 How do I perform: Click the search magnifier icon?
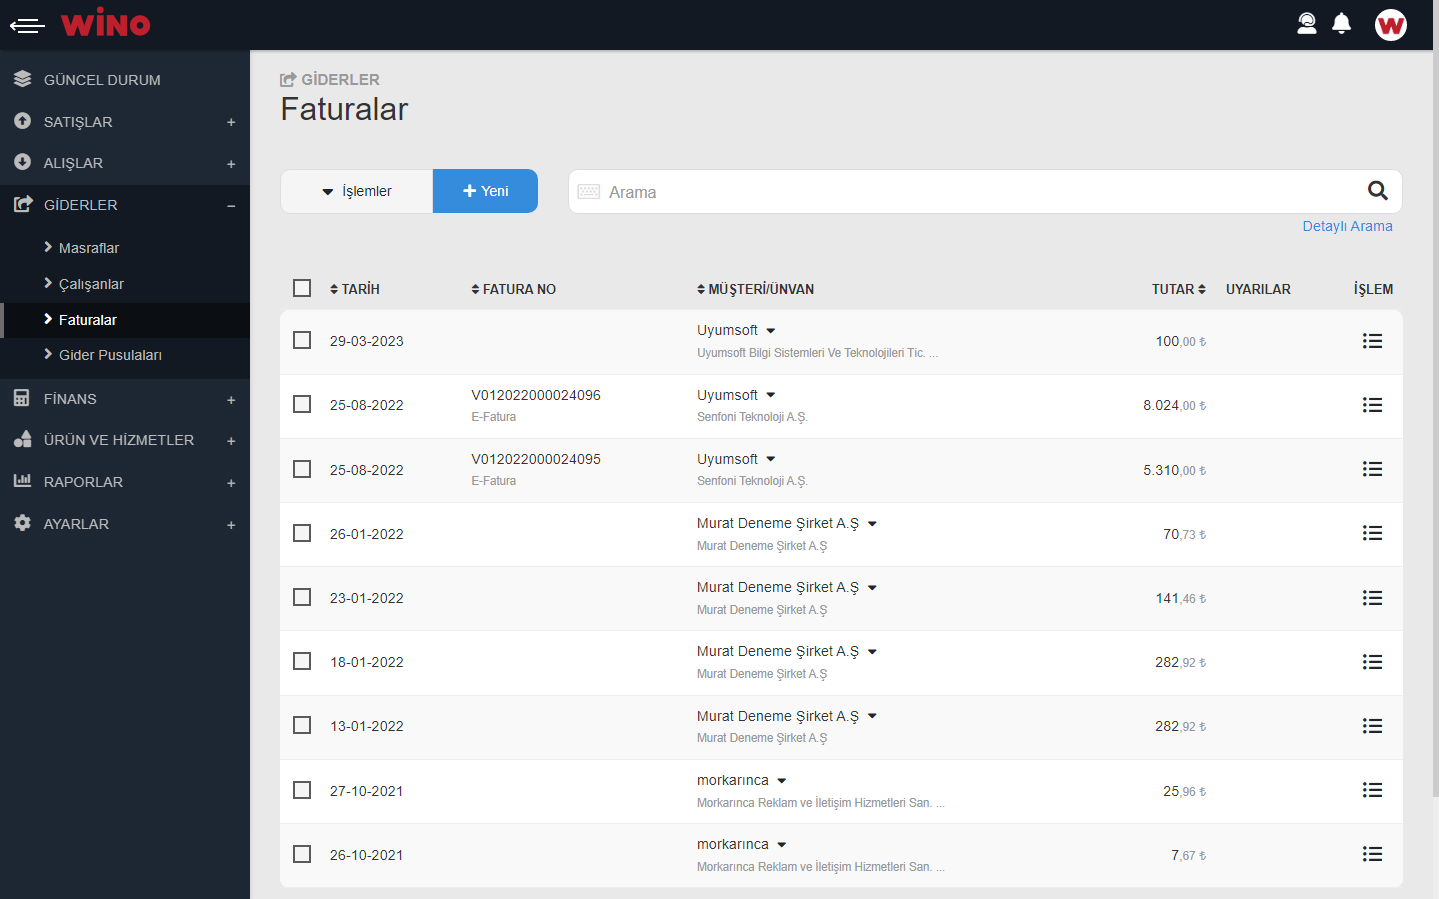point(1377,191)
